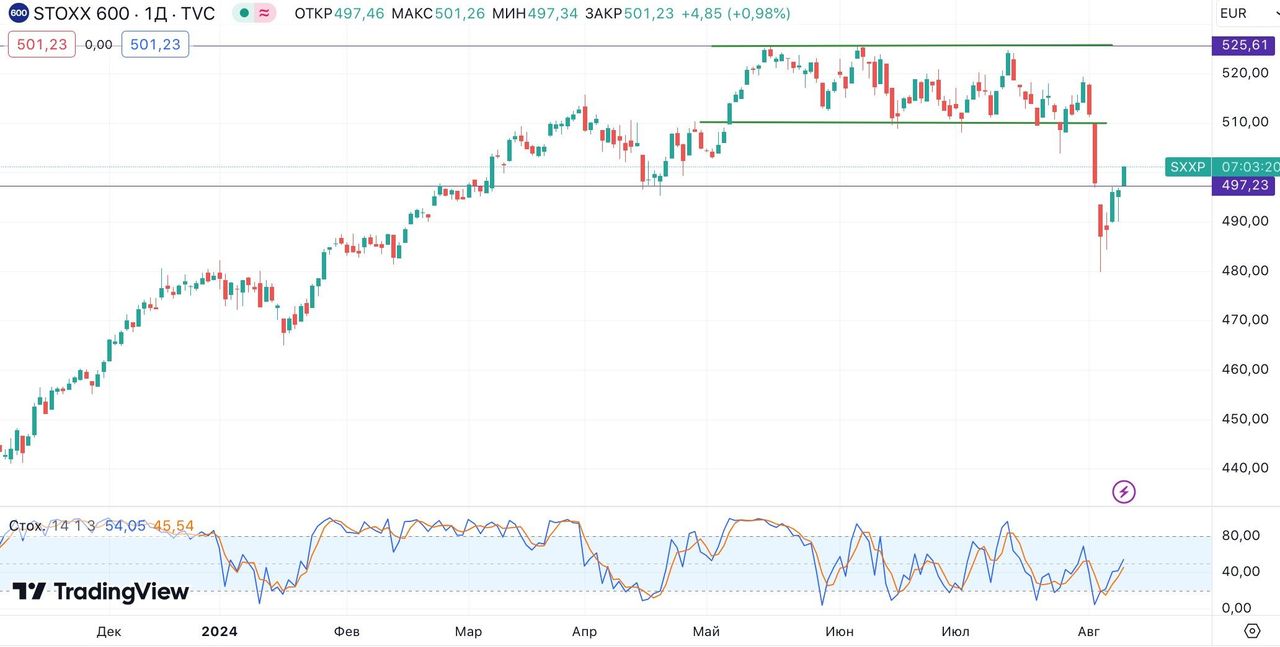Click the blue 501,23 buy price button
The height and width of the screenshot is (647, 1280).
tap(155, 44)
